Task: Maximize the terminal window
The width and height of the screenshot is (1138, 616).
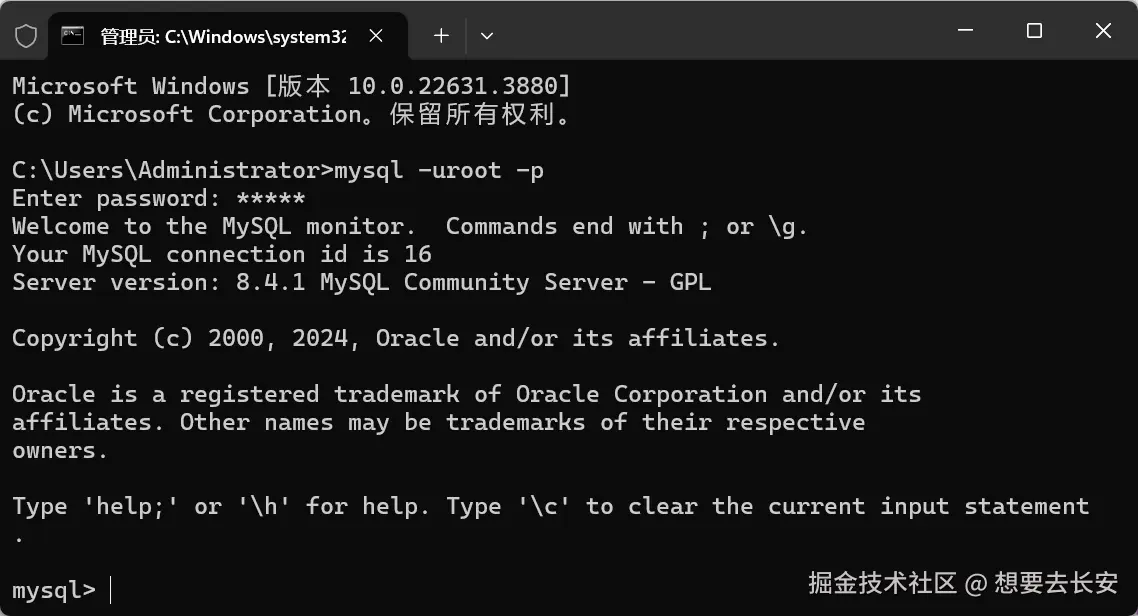Action: click(x=1034, y=30)
